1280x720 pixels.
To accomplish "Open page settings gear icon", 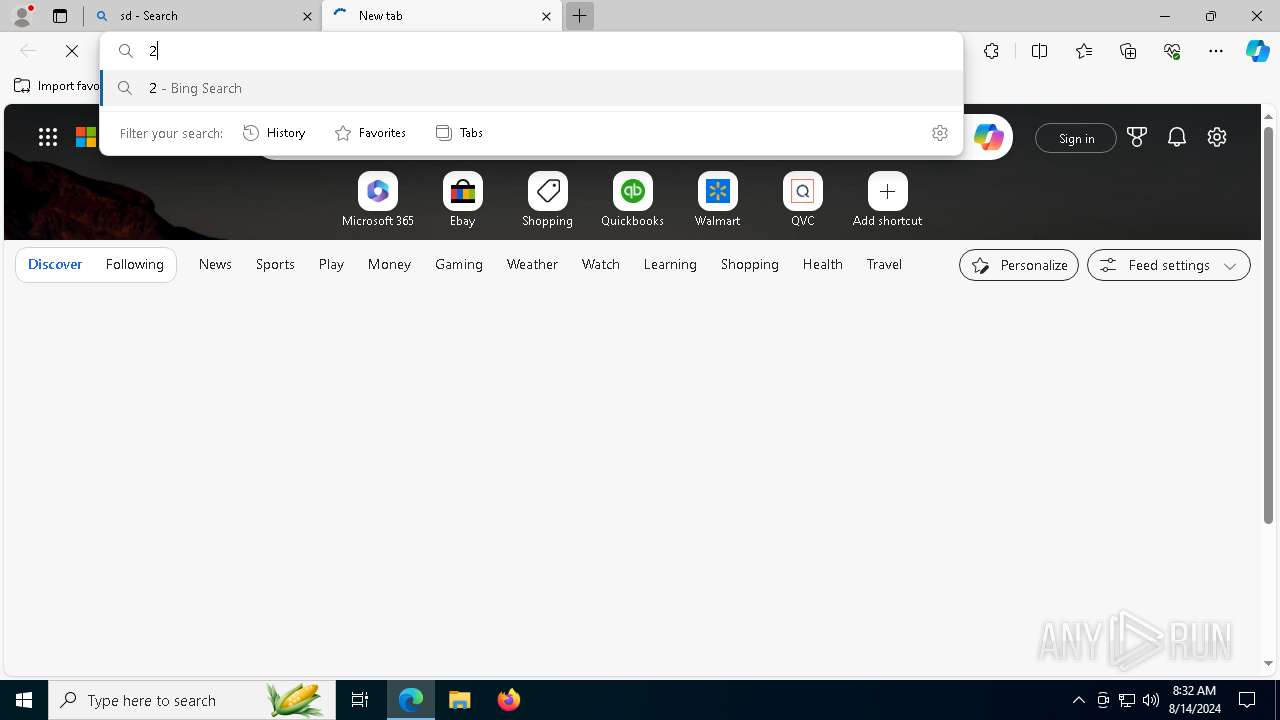I will pyautogui.click(x=1217, y=137).
